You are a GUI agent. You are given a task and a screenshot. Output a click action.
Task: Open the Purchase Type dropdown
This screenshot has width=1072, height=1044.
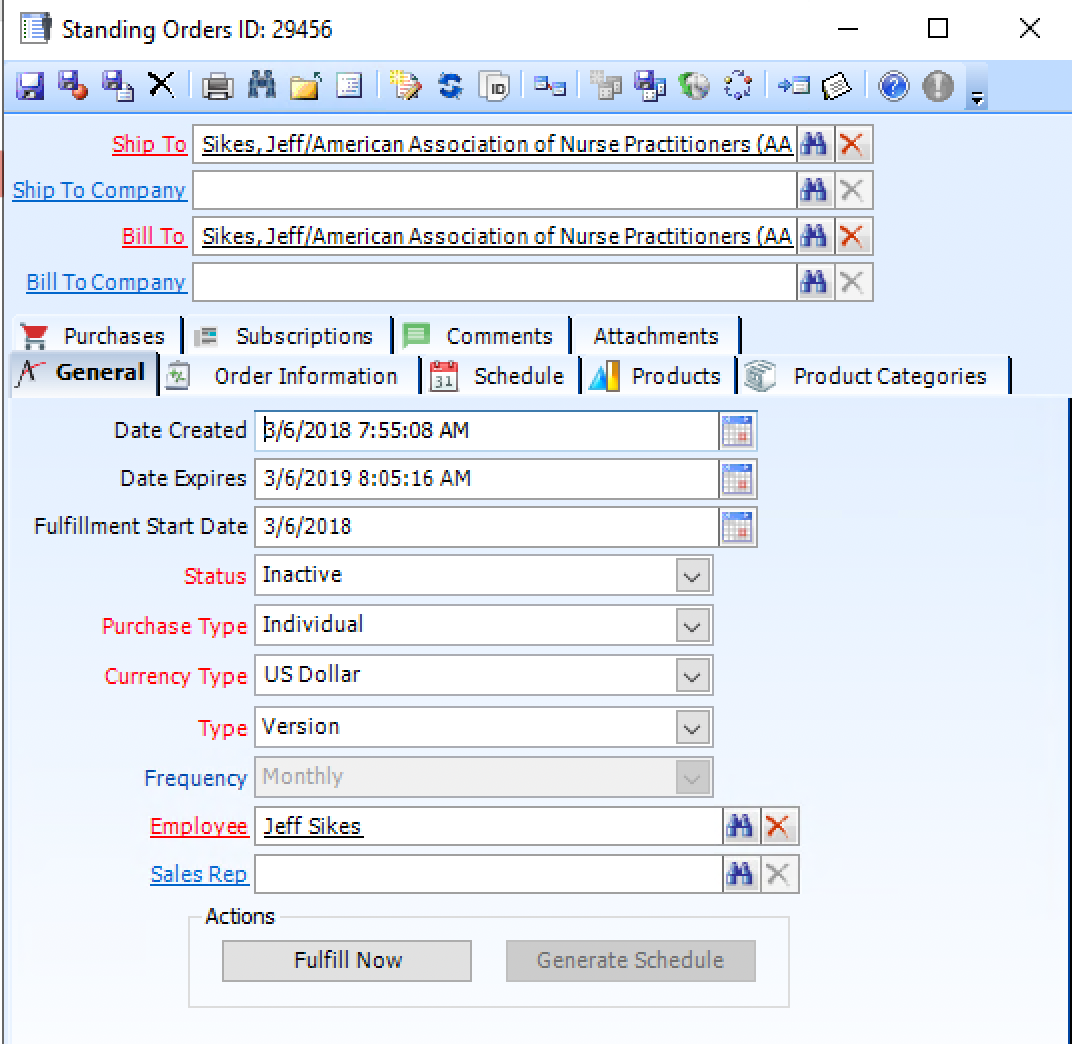[x=692, y=626]
